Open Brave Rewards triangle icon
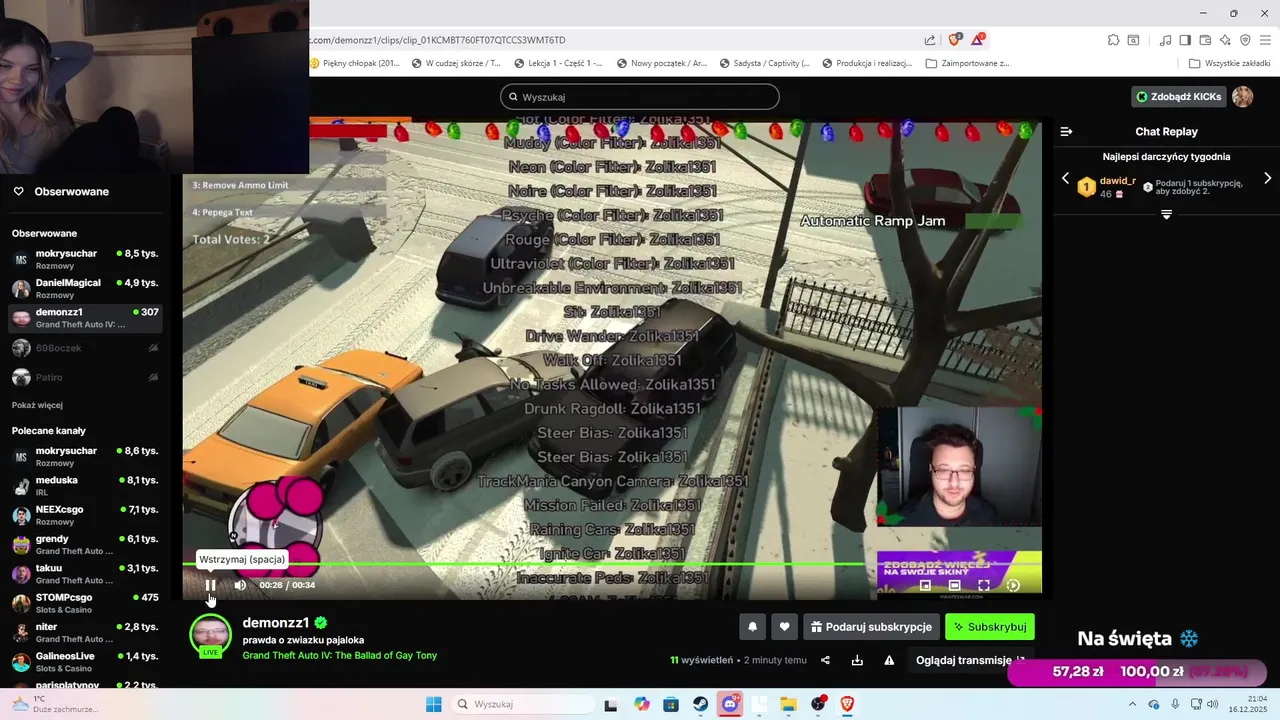The width and height of the screenshot is (1280, 720). click(978, 40)
